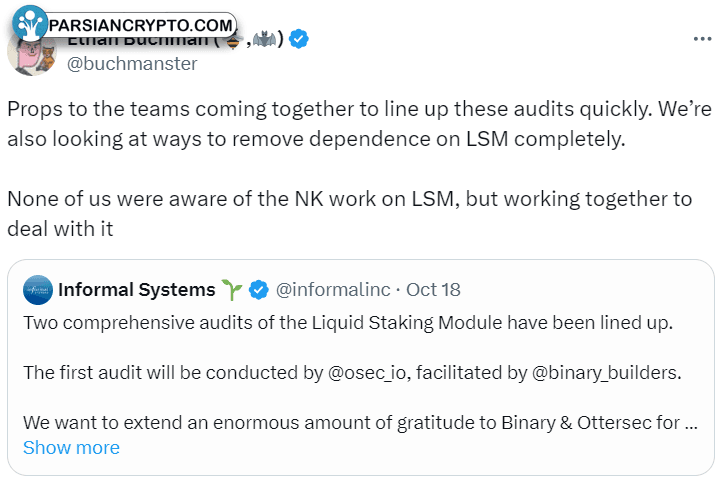Click the Informal Systems round avatar

coord(38,290)
